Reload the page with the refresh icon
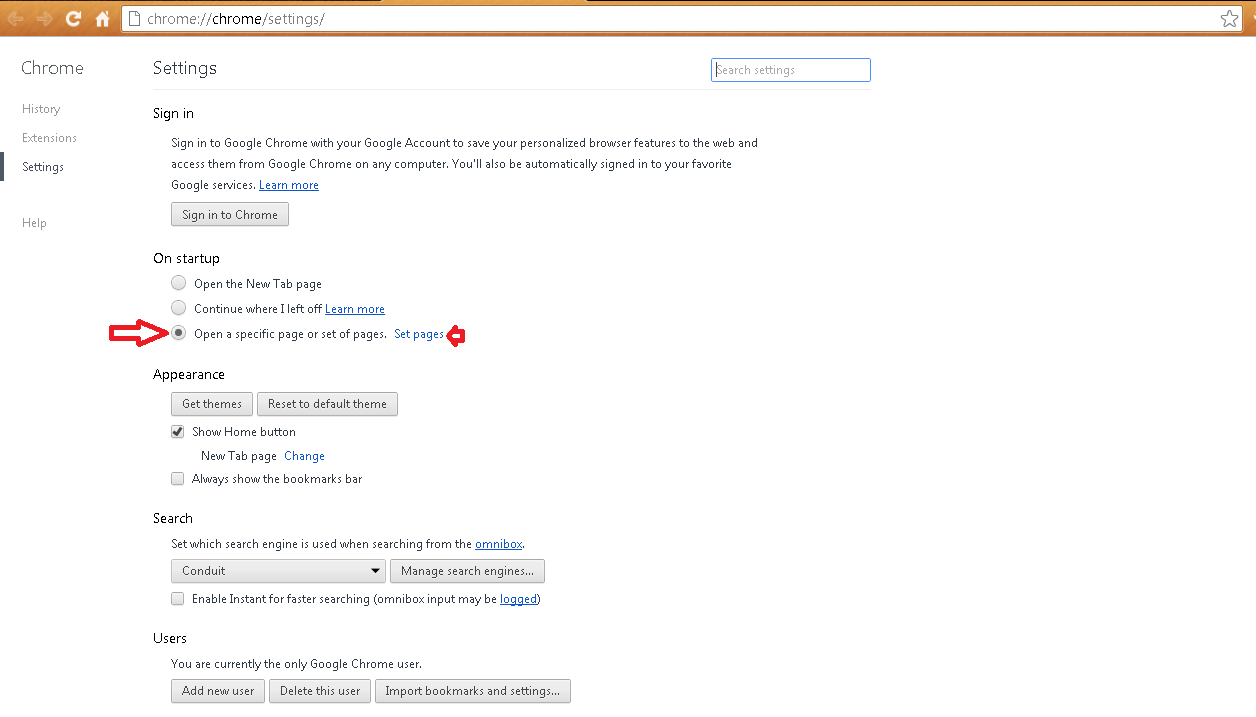Viewport: 1256px width, 717px height. click(x=73, y=18)
